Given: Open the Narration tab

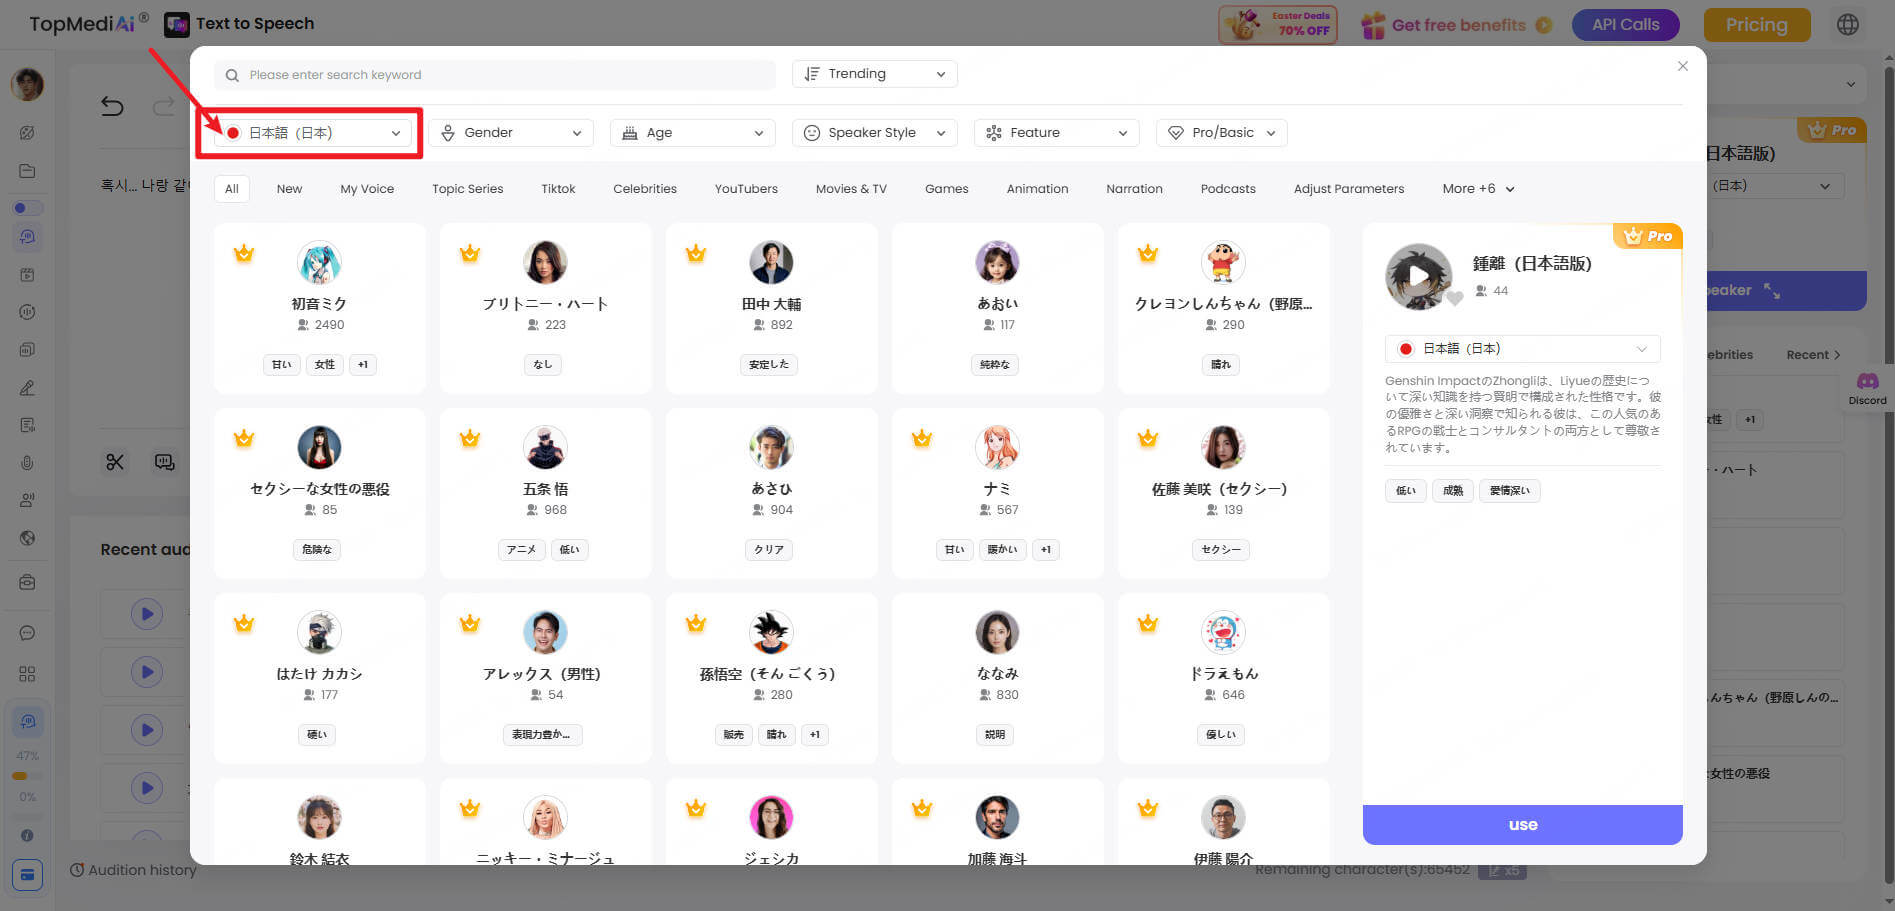Looking at the screenshot, I should pos(1134,189).
